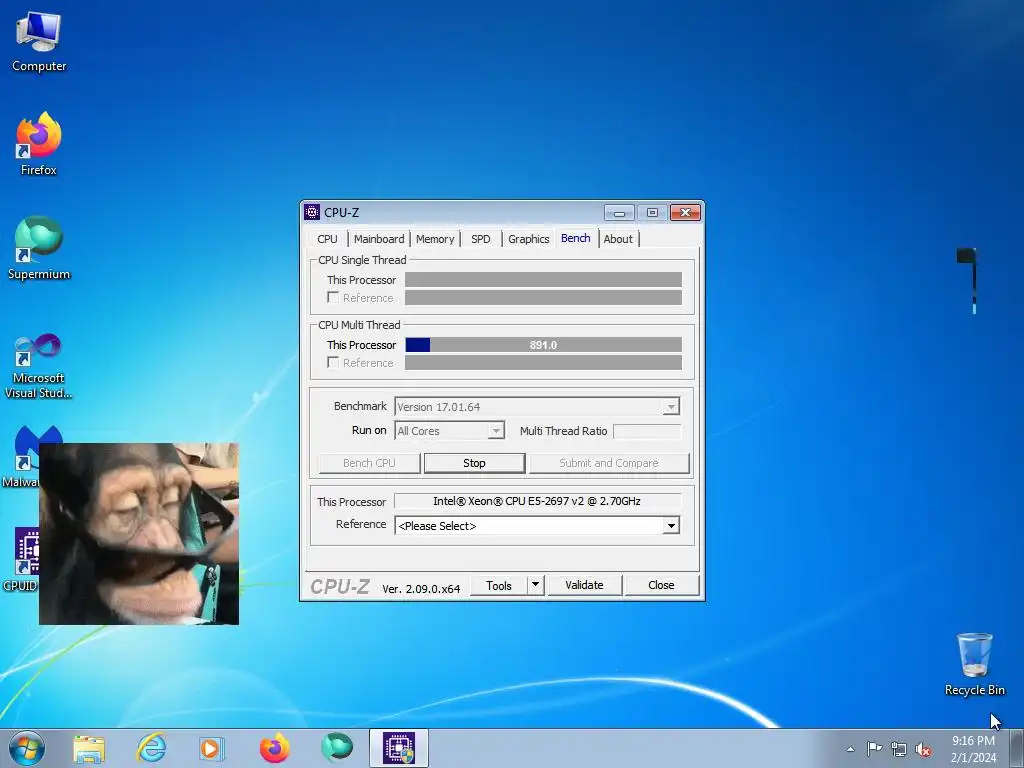
Task: Click the muted volume tray icon
Action: coord(923,749)
